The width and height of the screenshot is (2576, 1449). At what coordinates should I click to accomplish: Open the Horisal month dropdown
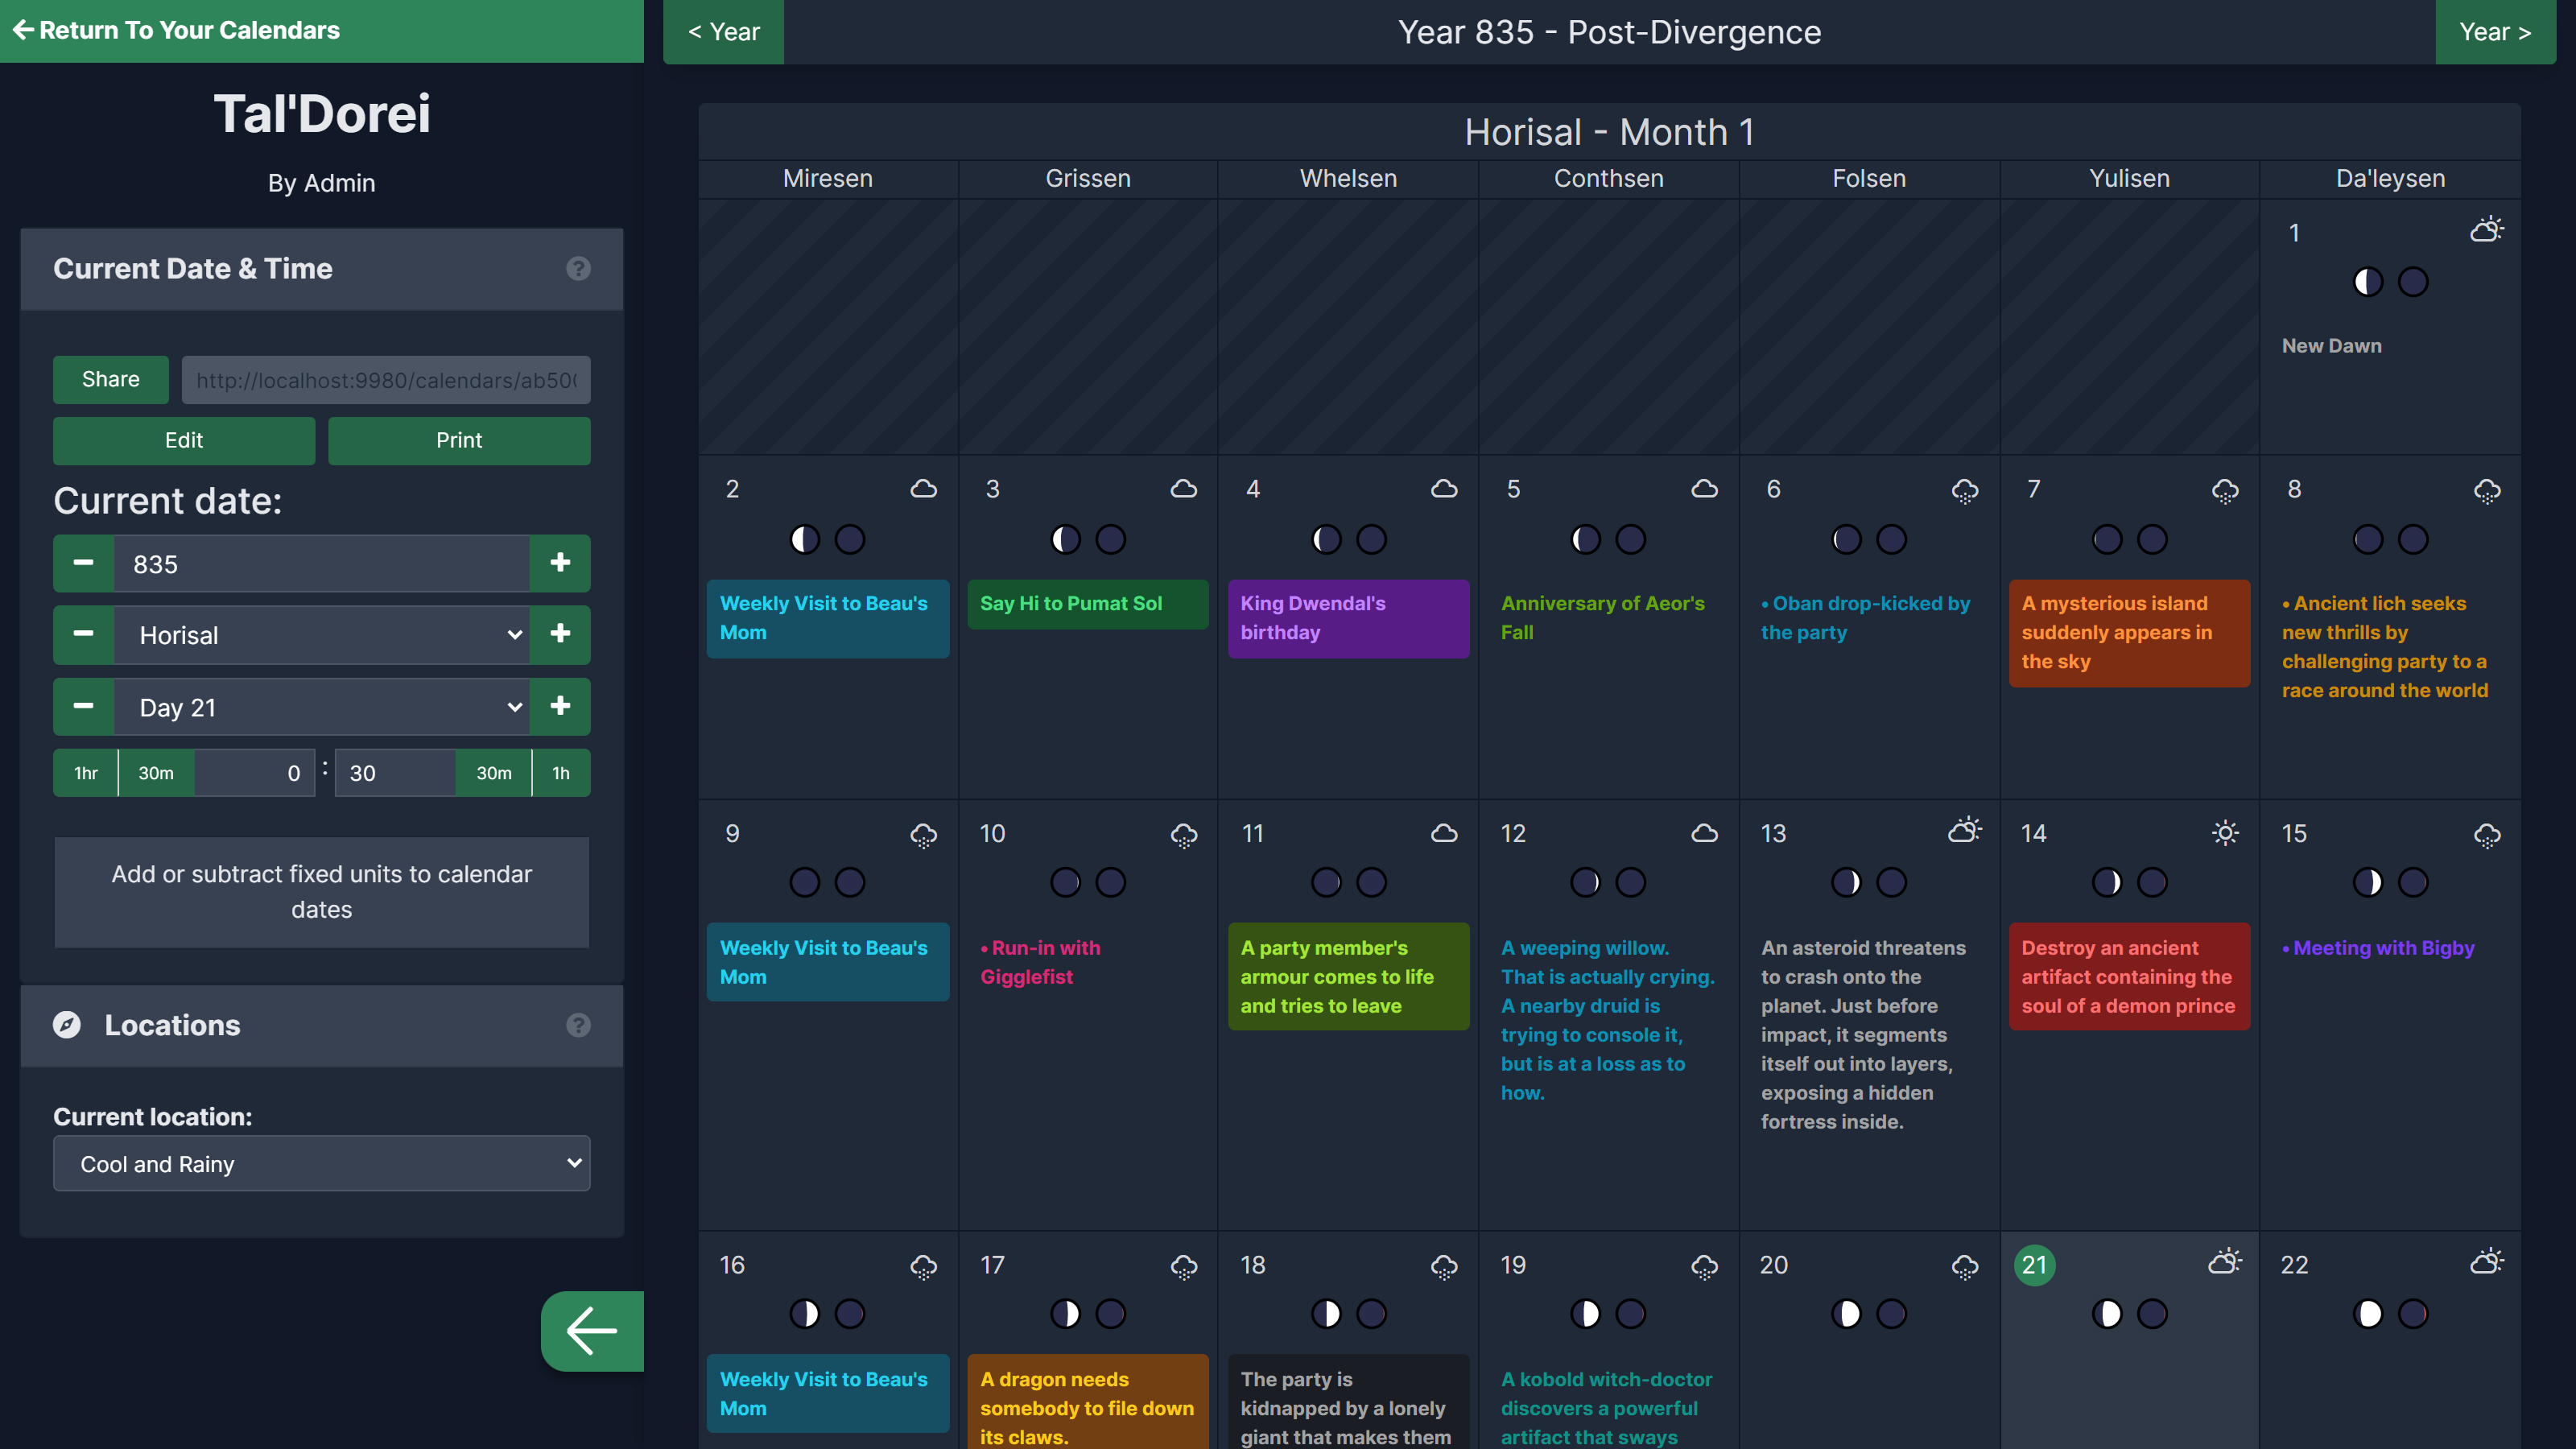pyautogui.click(x=322, y=635)
